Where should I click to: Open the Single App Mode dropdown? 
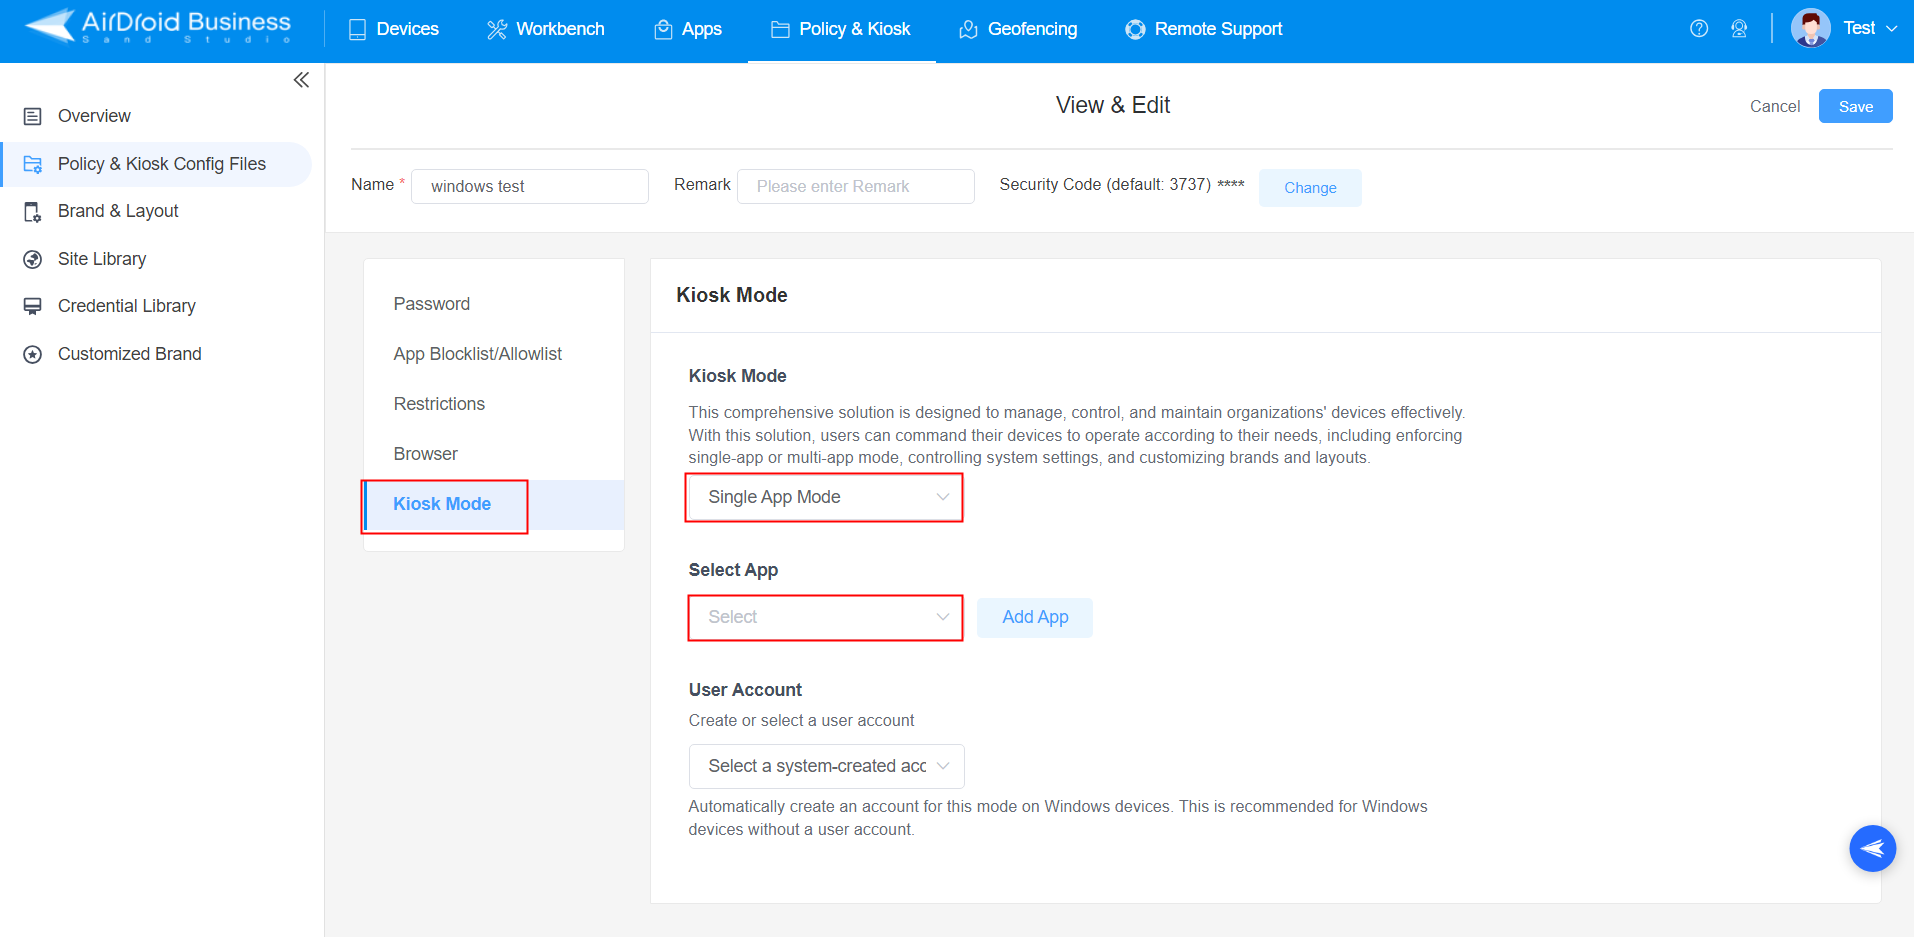tap(823, 496)
